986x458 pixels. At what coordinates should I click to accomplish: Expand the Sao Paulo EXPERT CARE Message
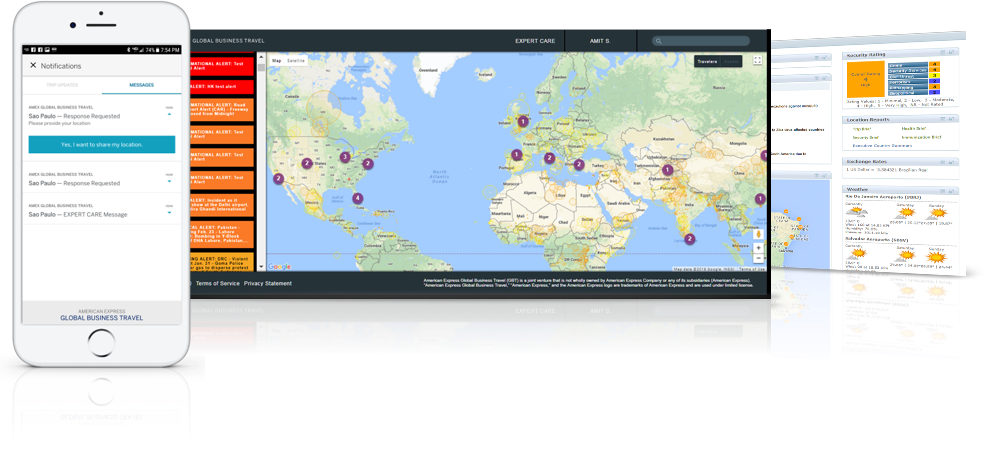click(169, 211)
